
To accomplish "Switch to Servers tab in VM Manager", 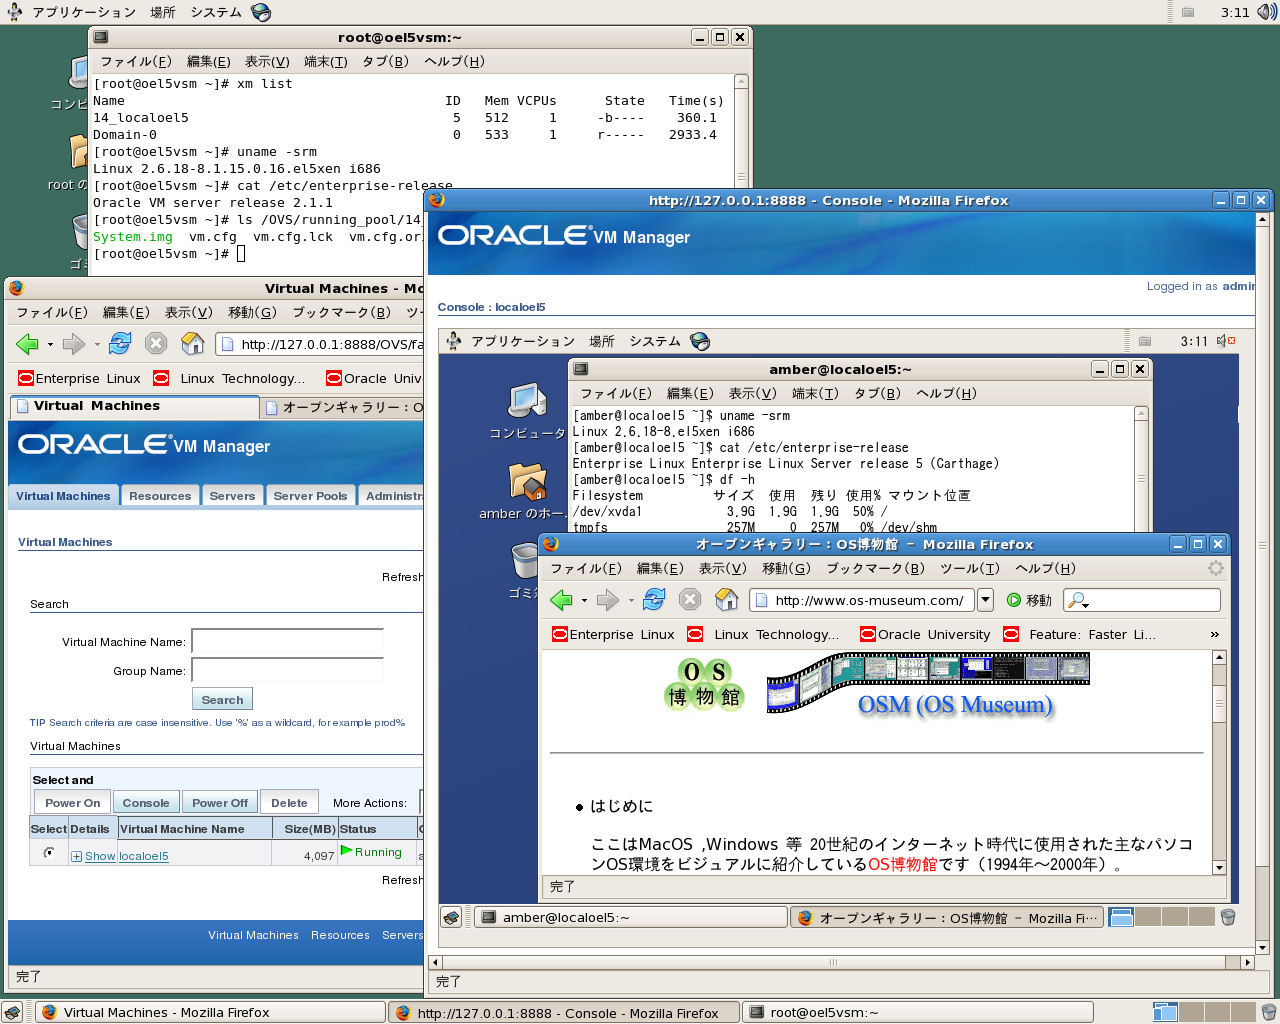I will pyautogui.click(x=232, y=496).
